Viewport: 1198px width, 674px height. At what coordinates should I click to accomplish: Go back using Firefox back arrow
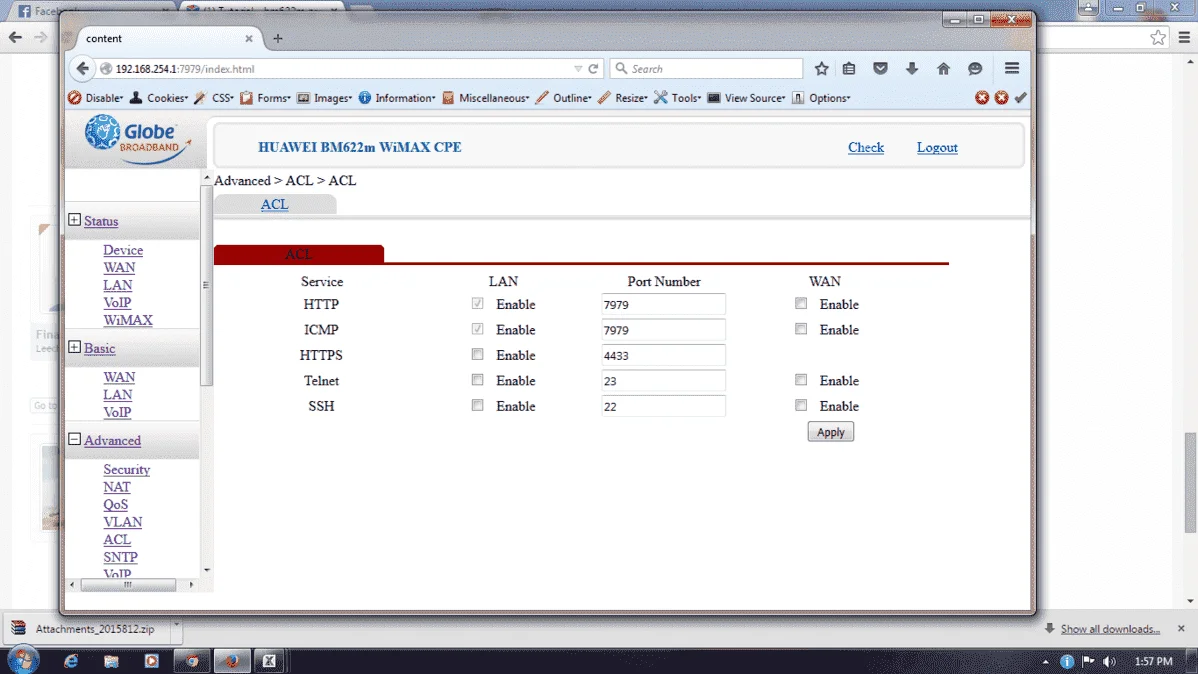tap(83, 69)
